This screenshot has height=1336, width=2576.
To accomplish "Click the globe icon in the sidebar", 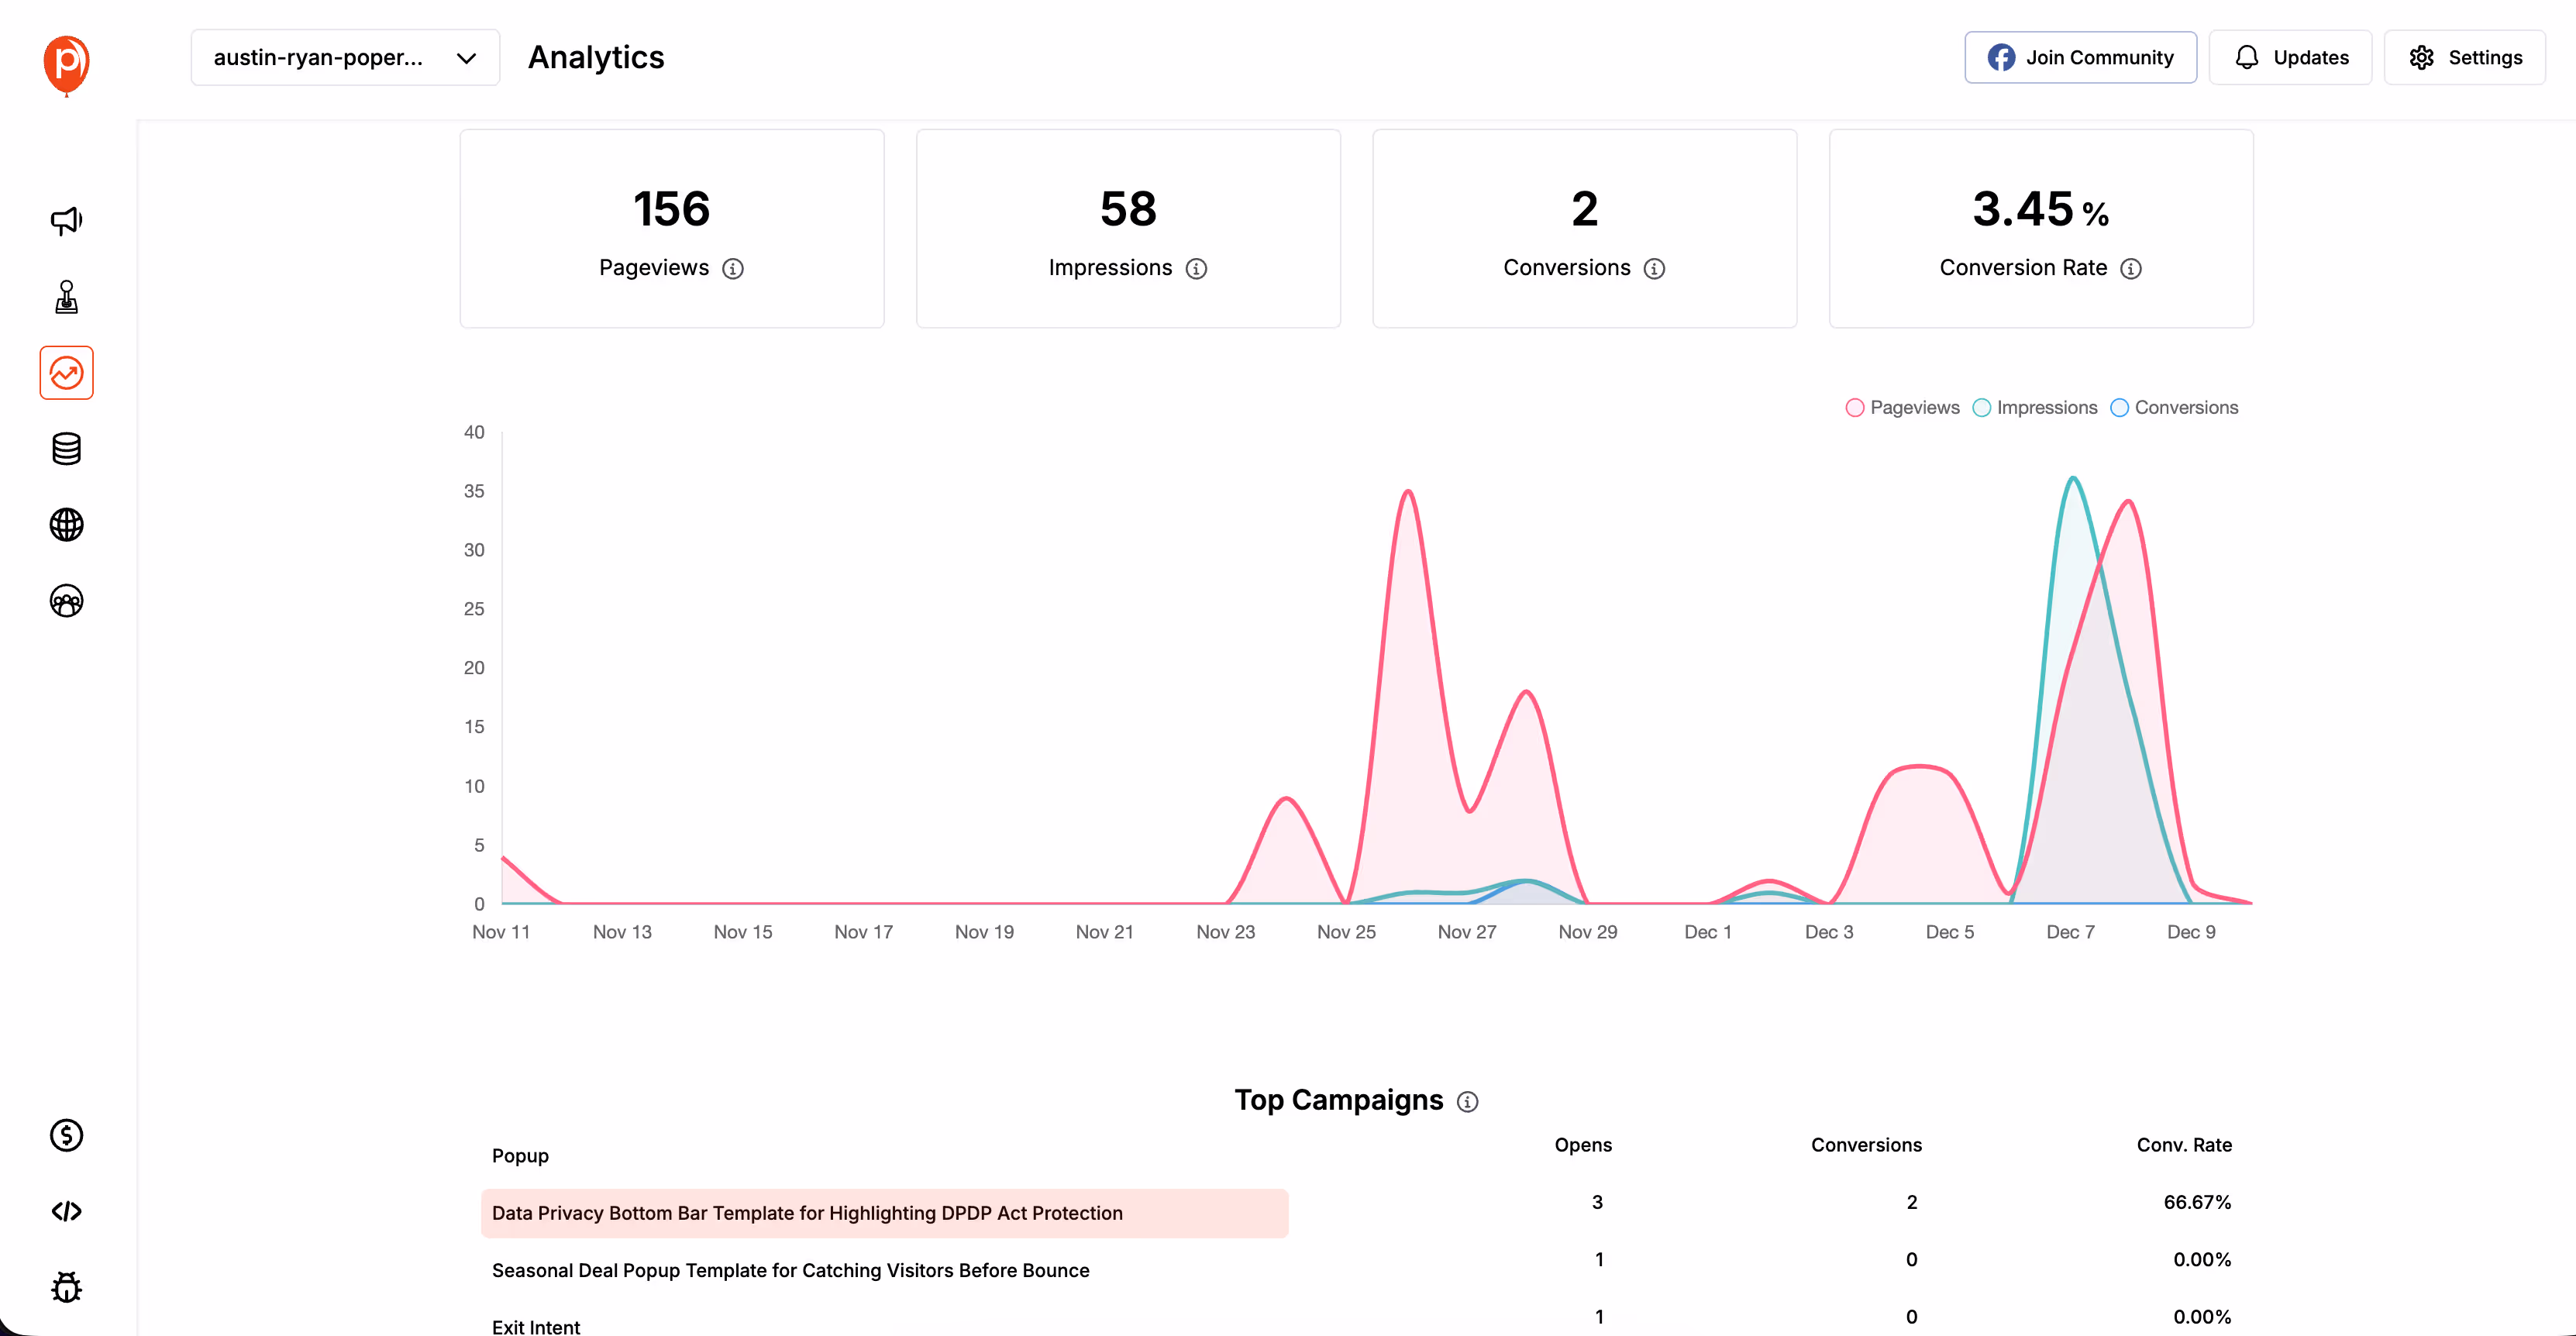I will (66, 524).
